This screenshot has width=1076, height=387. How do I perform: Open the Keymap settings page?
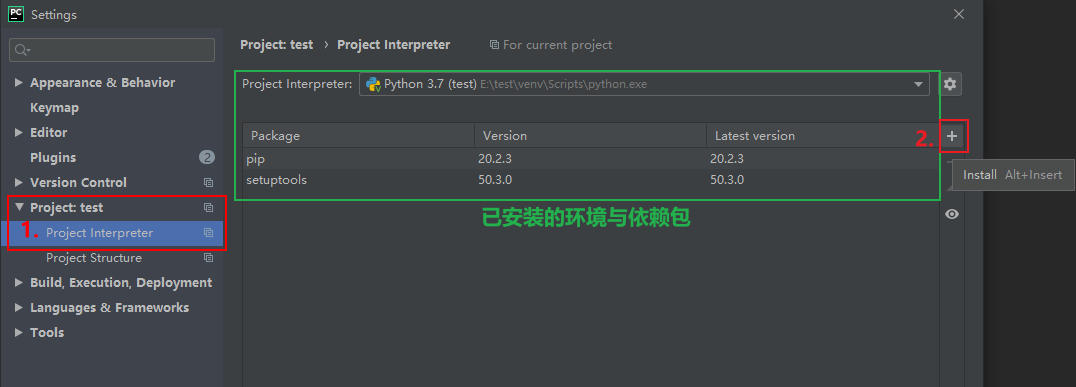(x=54, y=108)
